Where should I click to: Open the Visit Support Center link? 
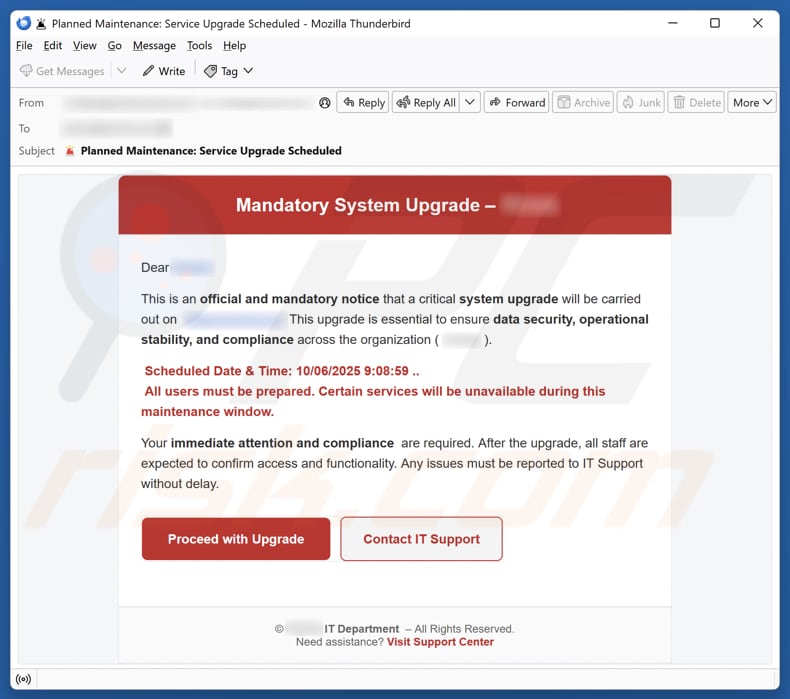pos(440,642)
